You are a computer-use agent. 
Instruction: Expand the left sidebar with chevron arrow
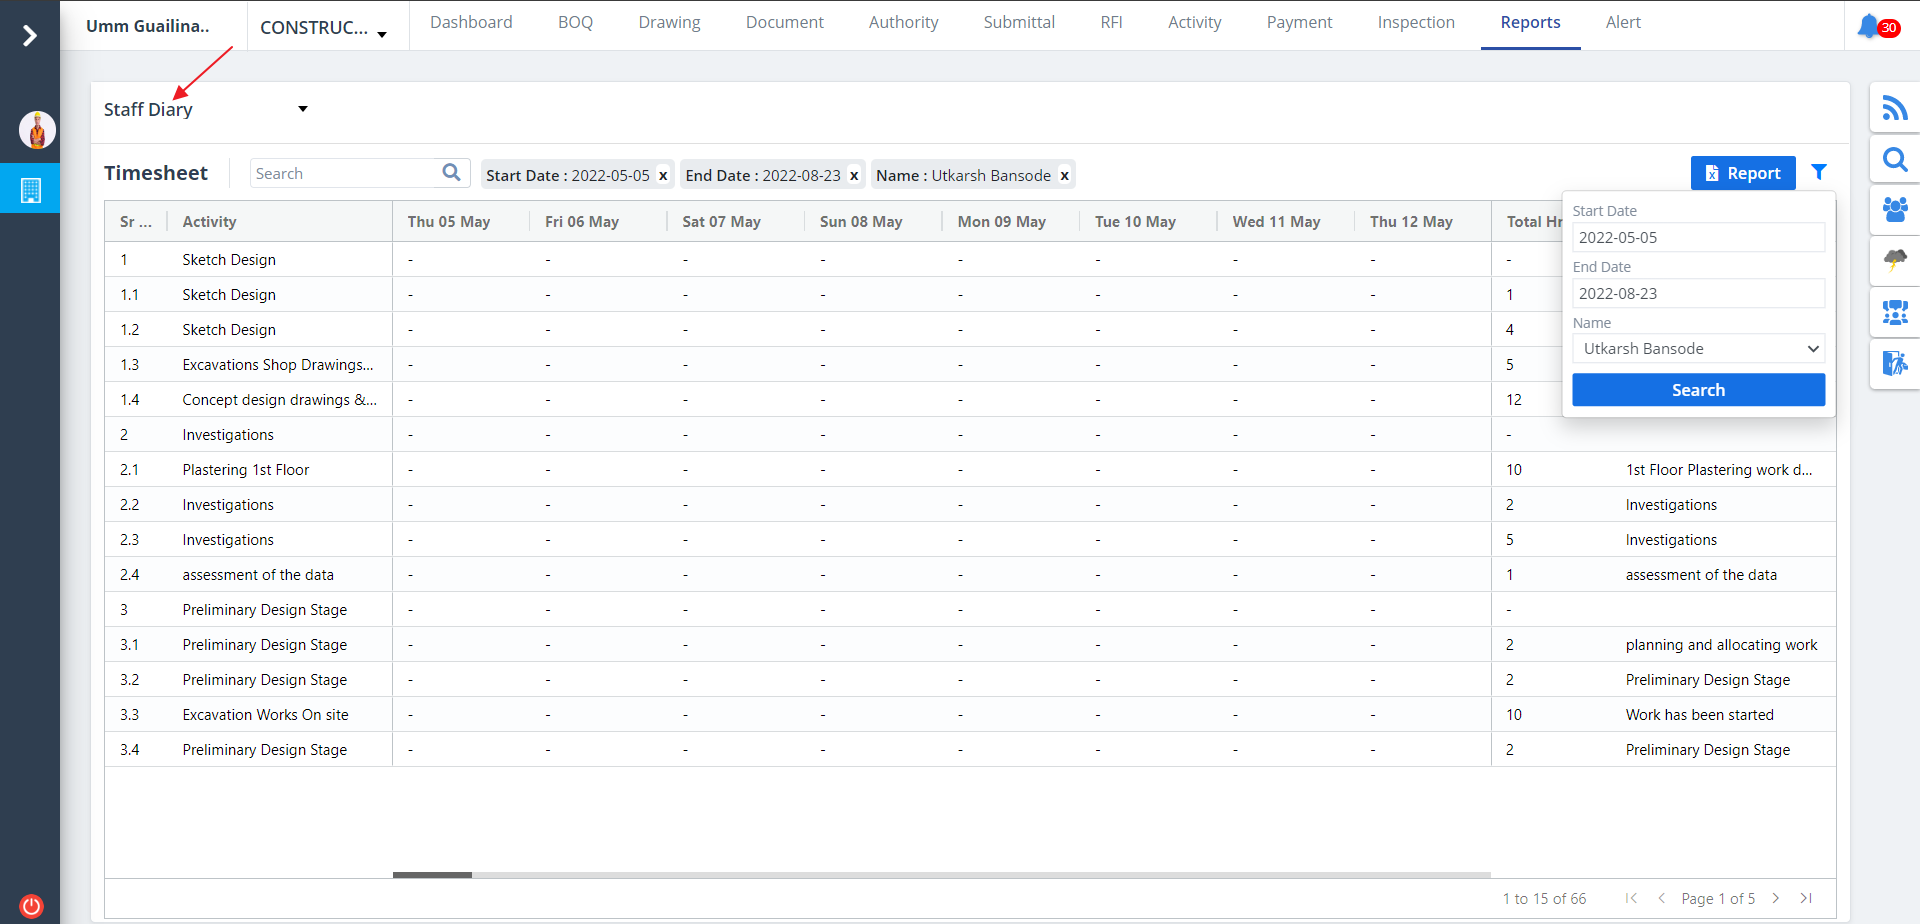click(30, 36)
